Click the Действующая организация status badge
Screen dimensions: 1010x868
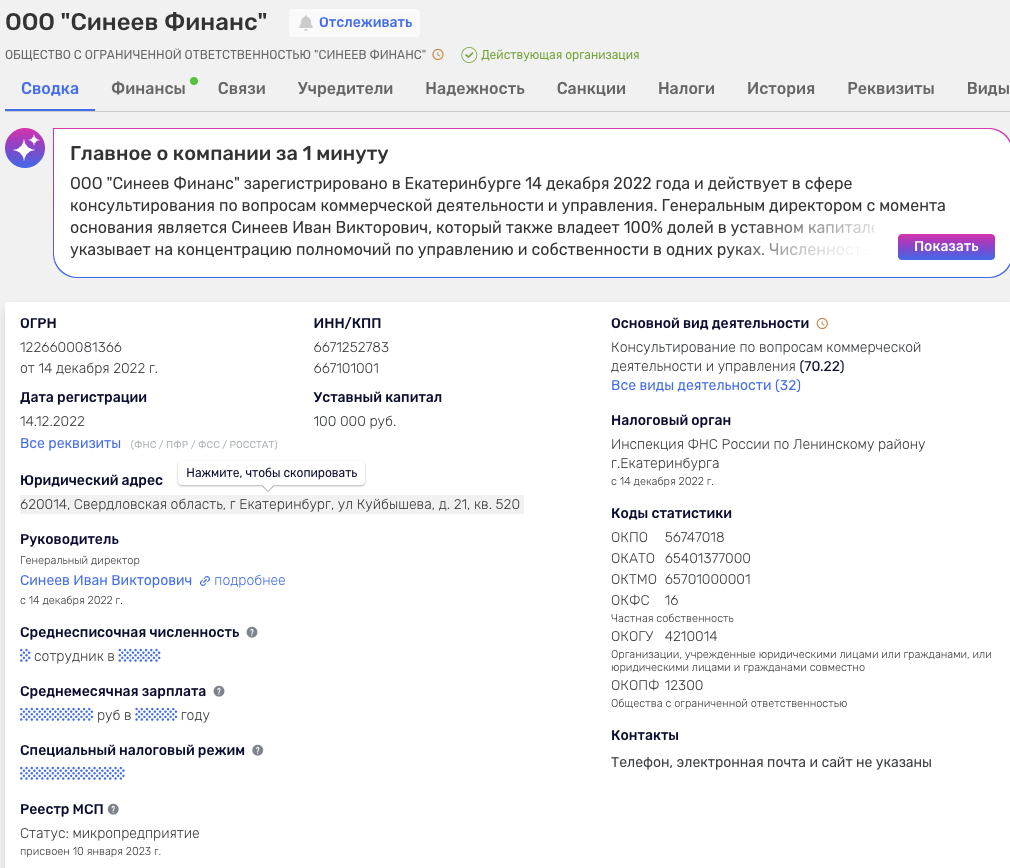(550, 55)
